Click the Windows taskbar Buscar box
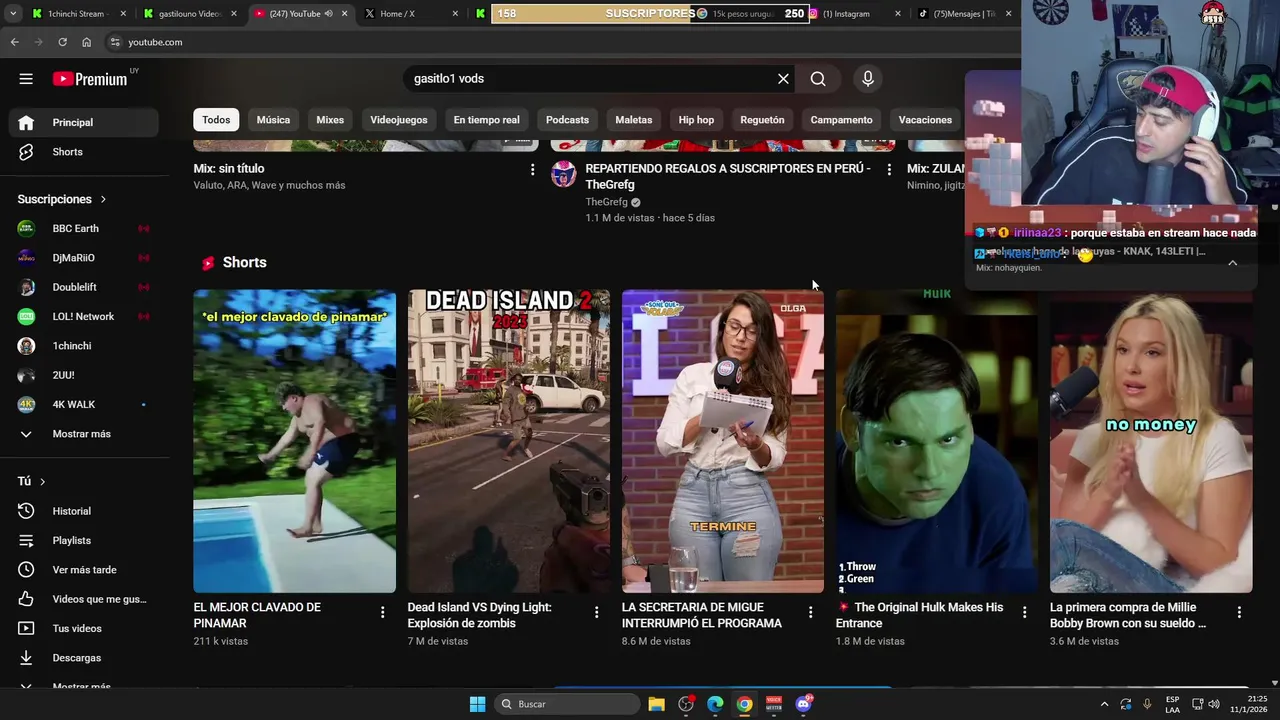The width and height of the screenshot is (1280, 720). [567, 704]
